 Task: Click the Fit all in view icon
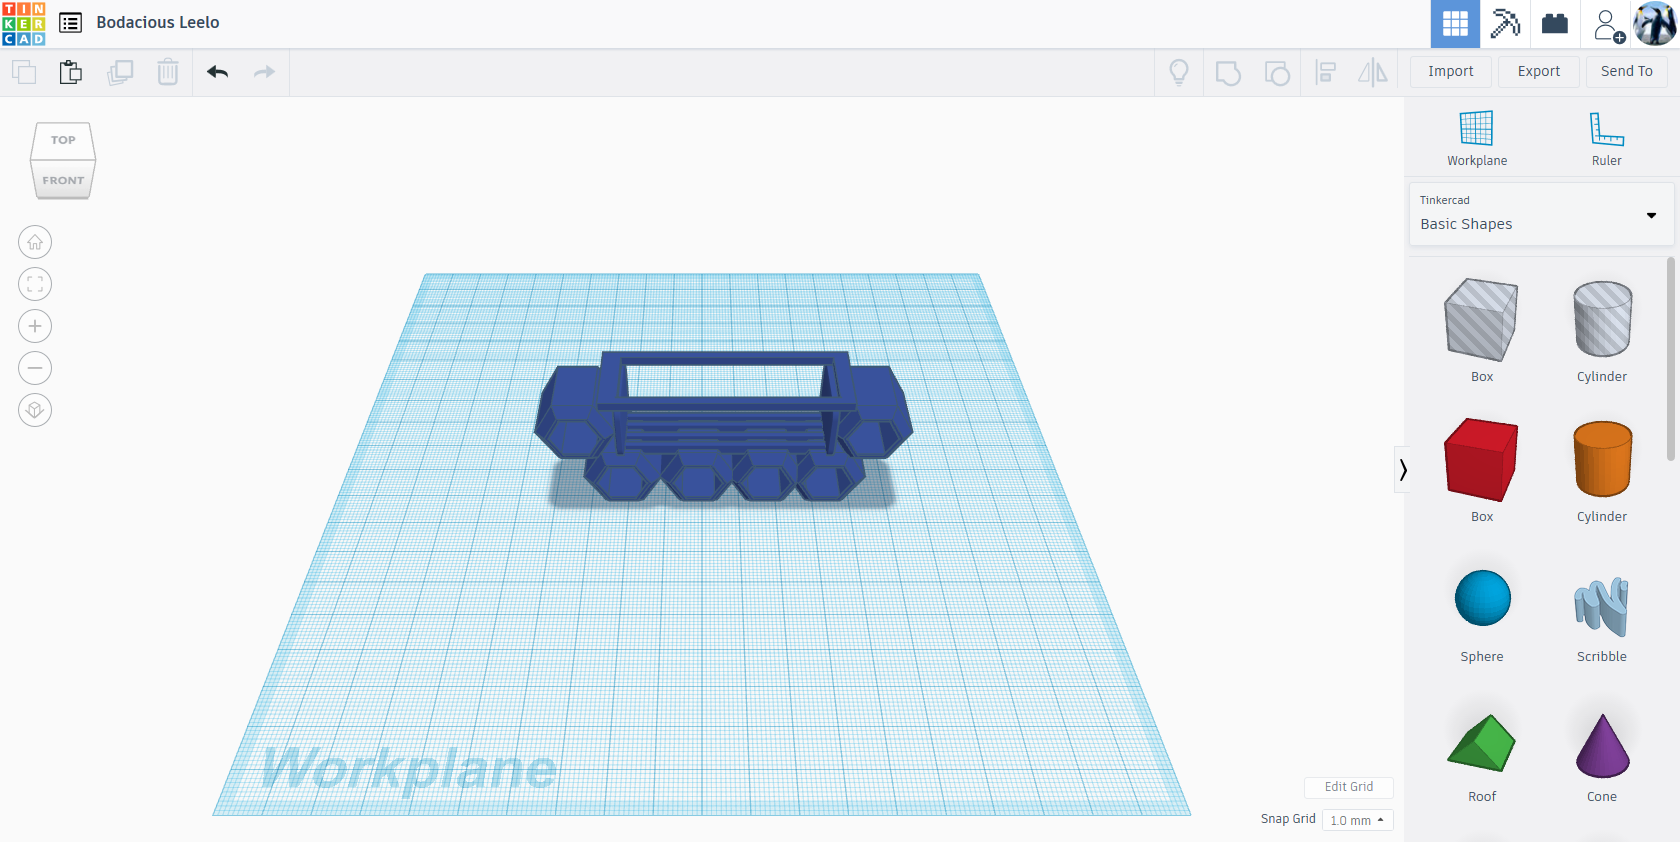[35, 284]
